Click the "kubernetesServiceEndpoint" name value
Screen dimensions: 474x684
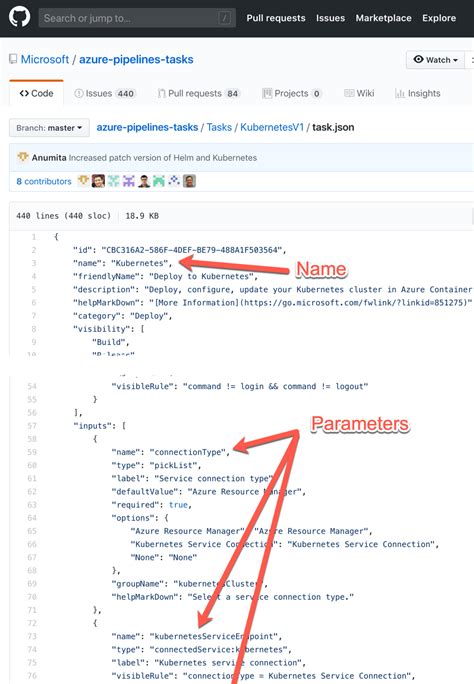coord(214,636)
